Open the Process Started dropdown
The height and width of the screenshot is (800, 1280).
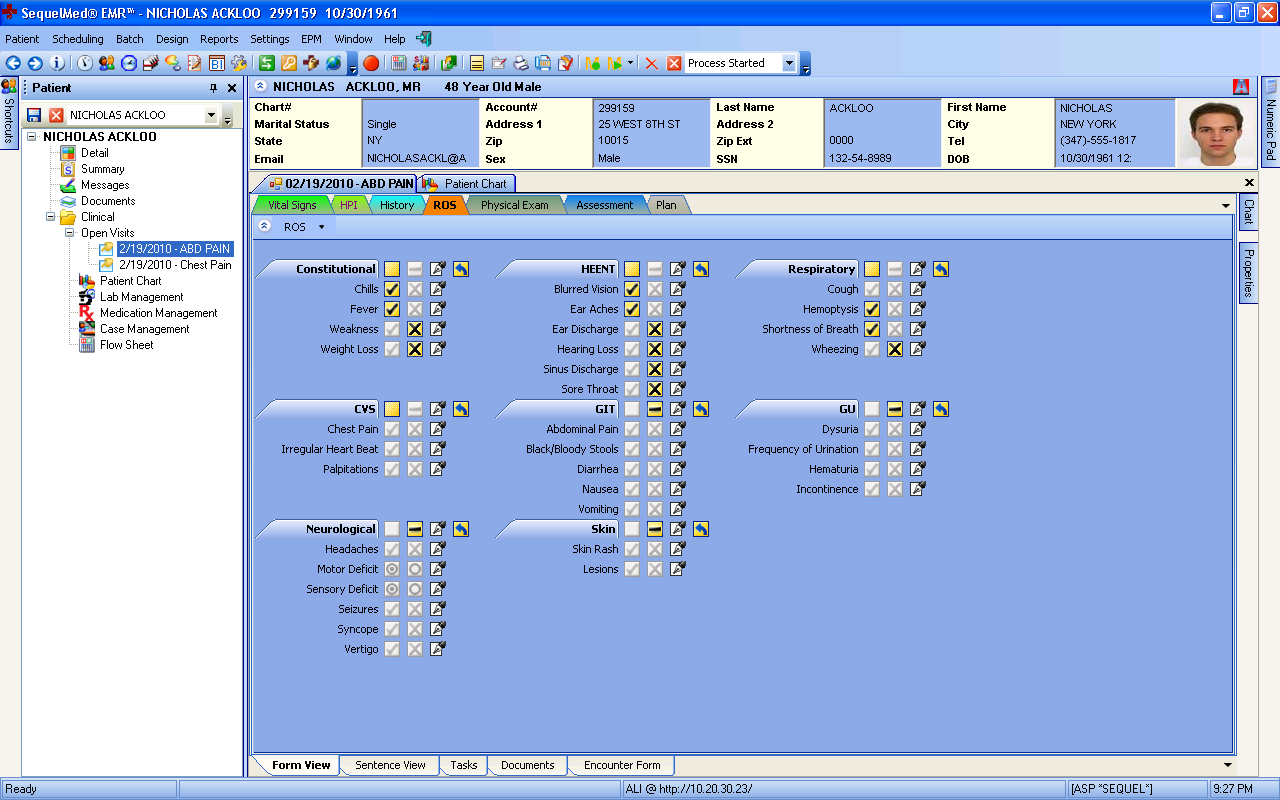(x=788, y=63)
